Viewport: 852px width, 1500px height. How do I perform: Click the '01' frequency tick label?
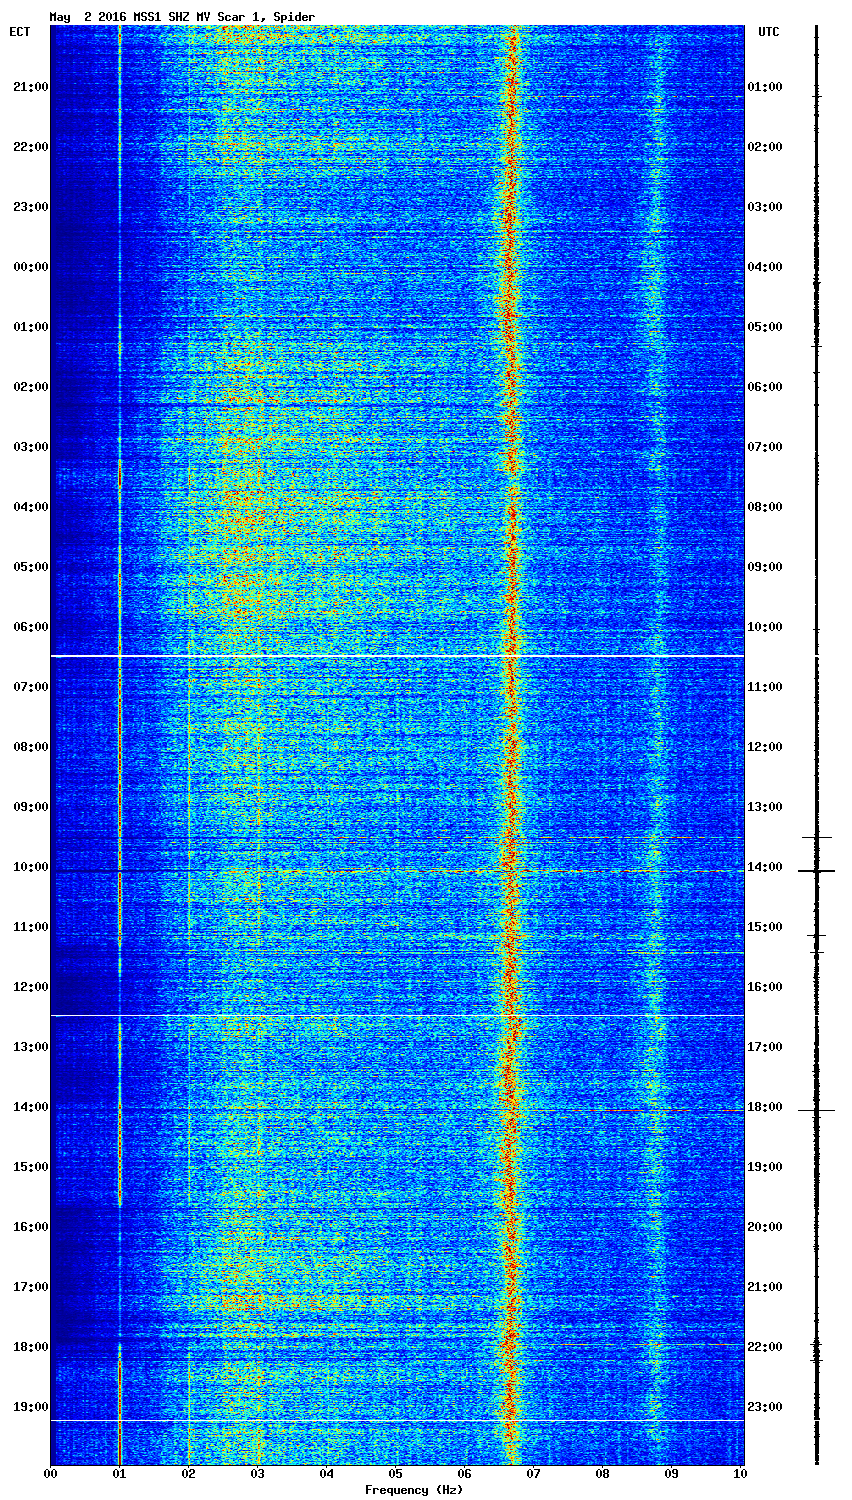click(120, 1474)
